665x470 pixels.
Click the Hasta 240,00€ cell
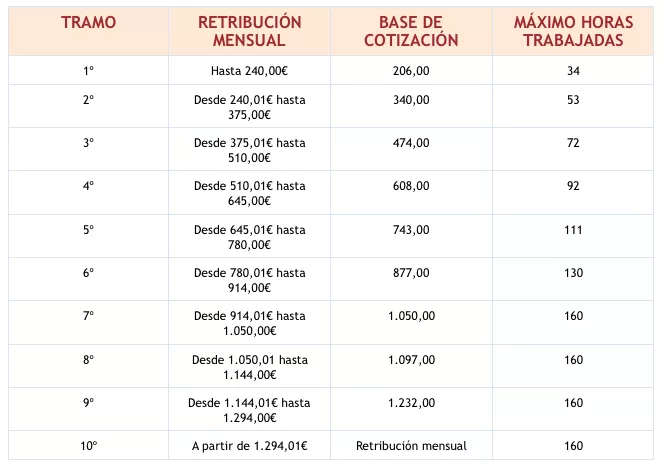tap(249, 70)
